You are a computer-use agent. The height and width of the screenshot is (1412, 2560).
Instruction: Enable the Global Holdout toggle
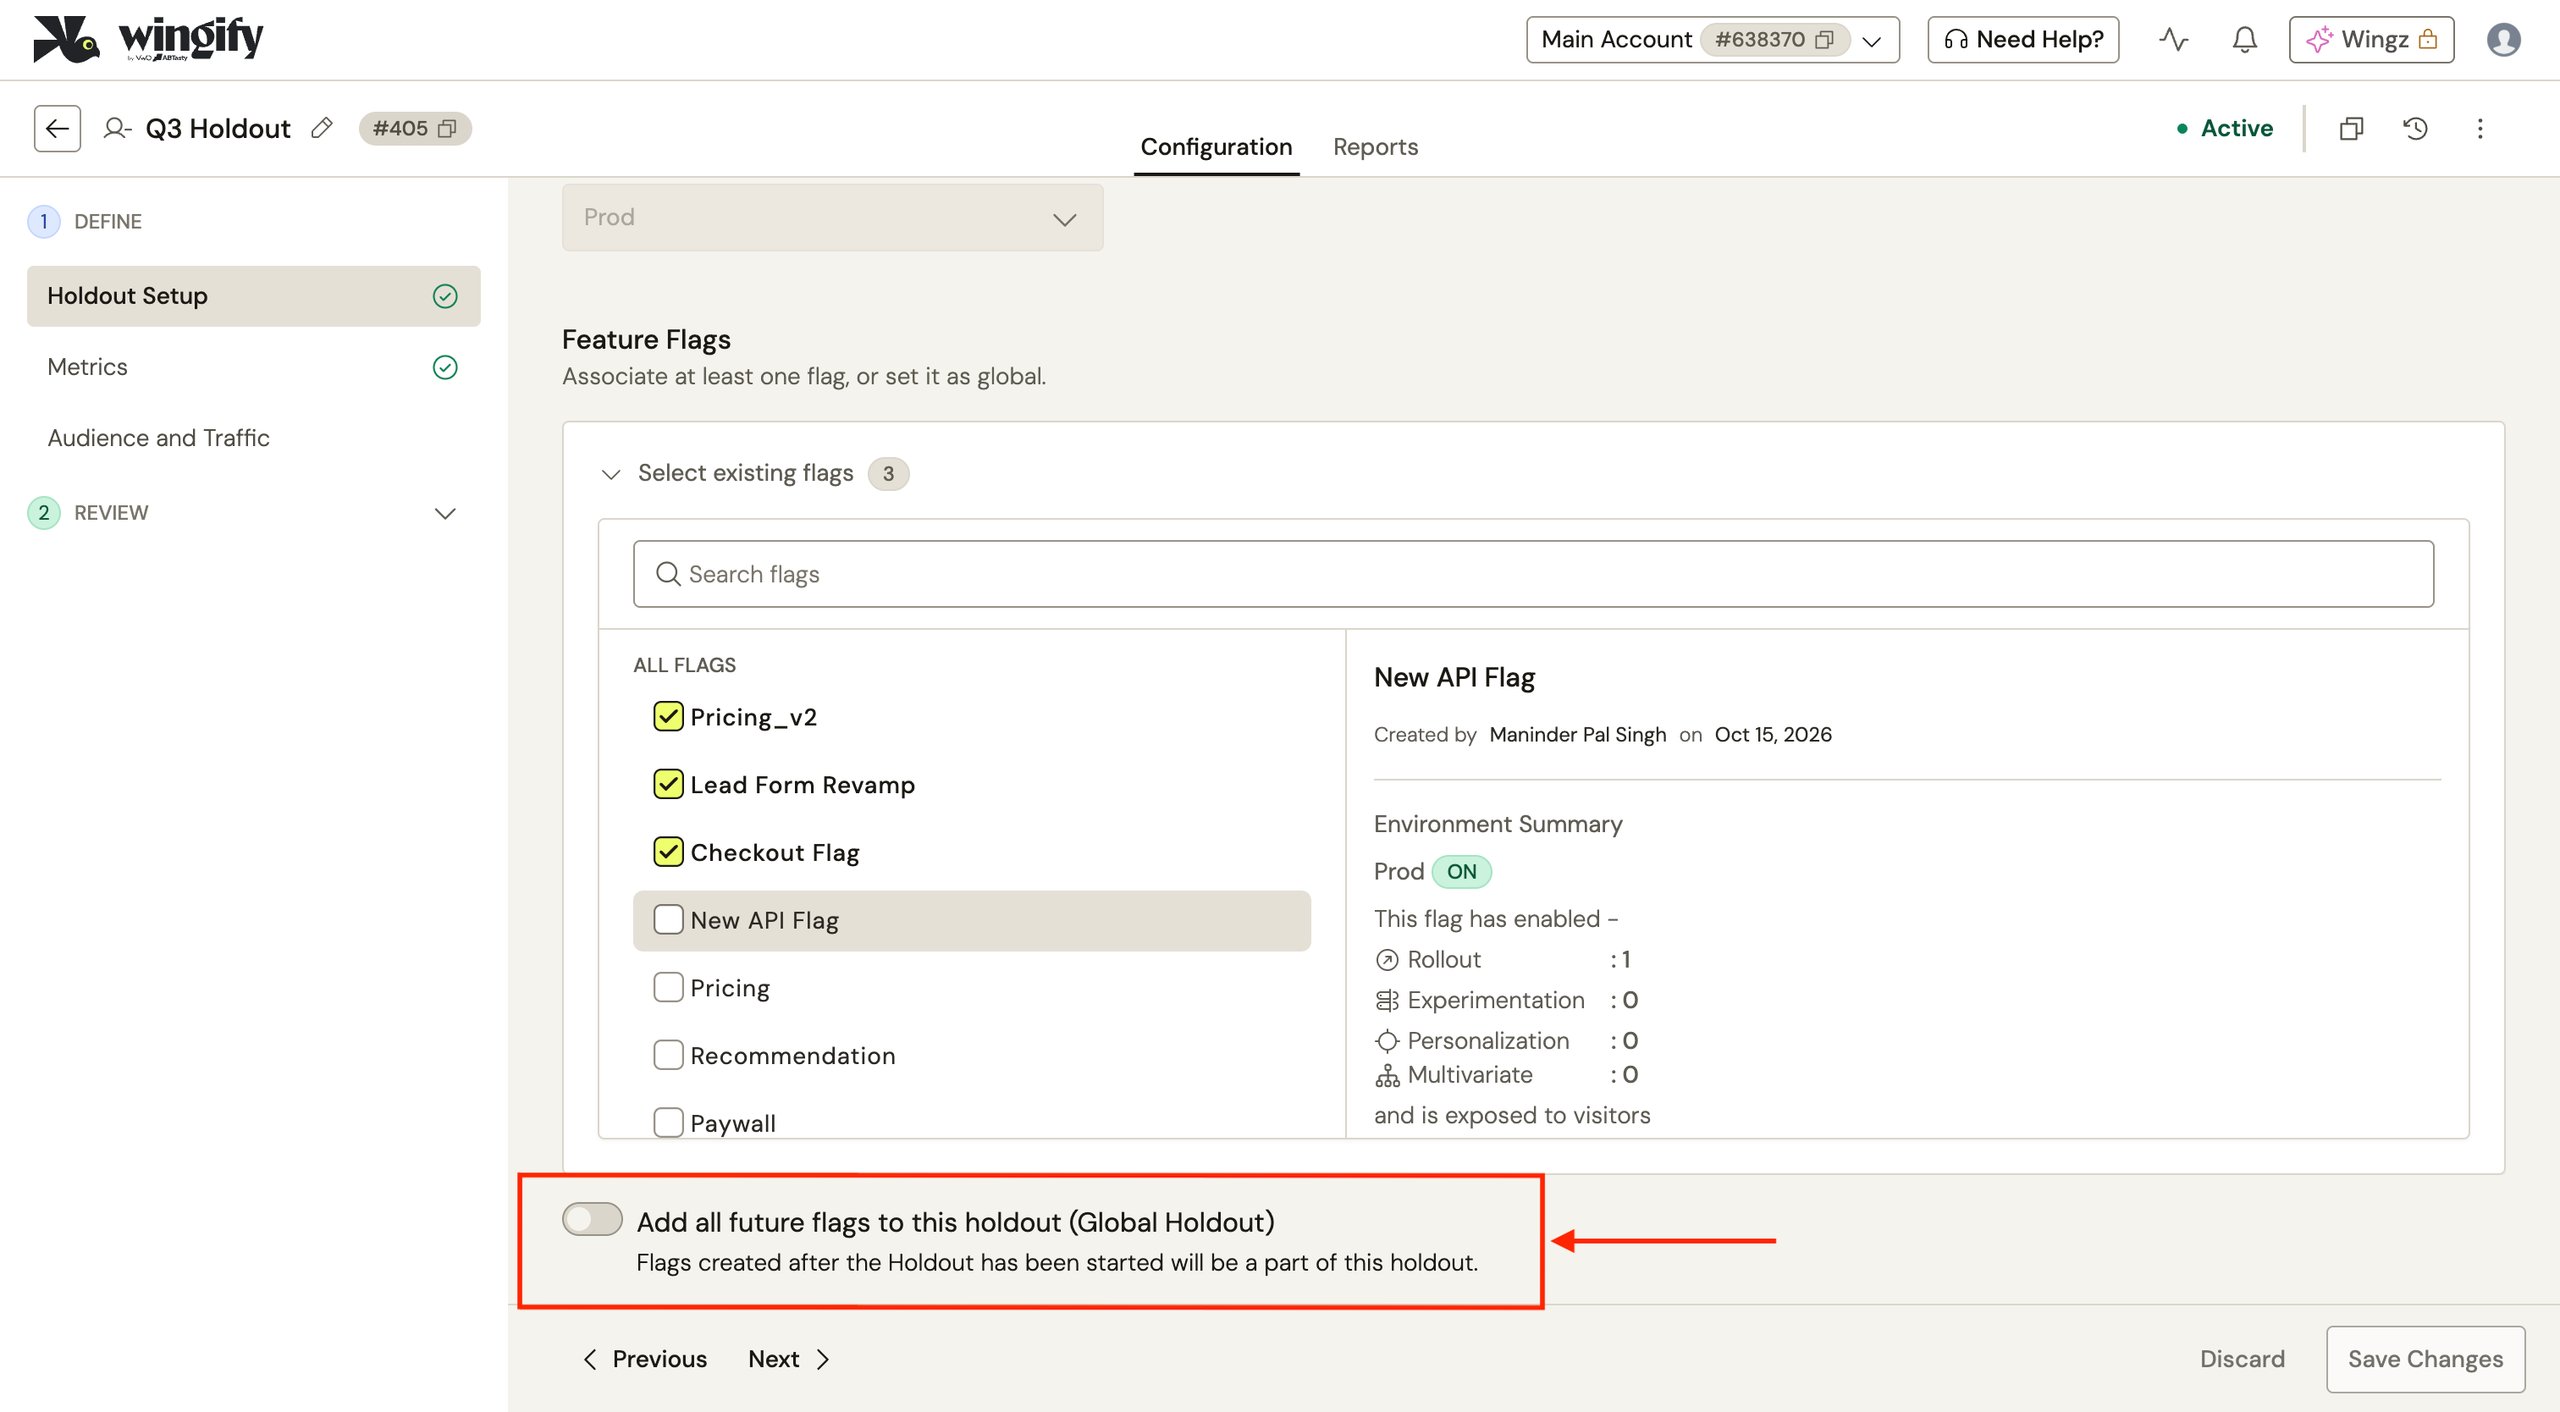click(x=592, y=1219)
